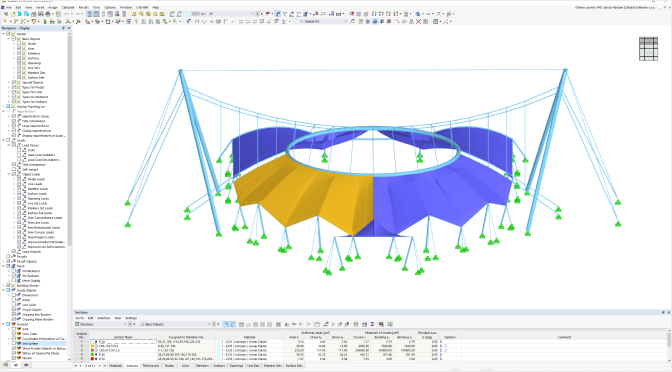Switch to the Materials tab
The image size is (672, 372).
pyautogui.click(x=115, y=366)
